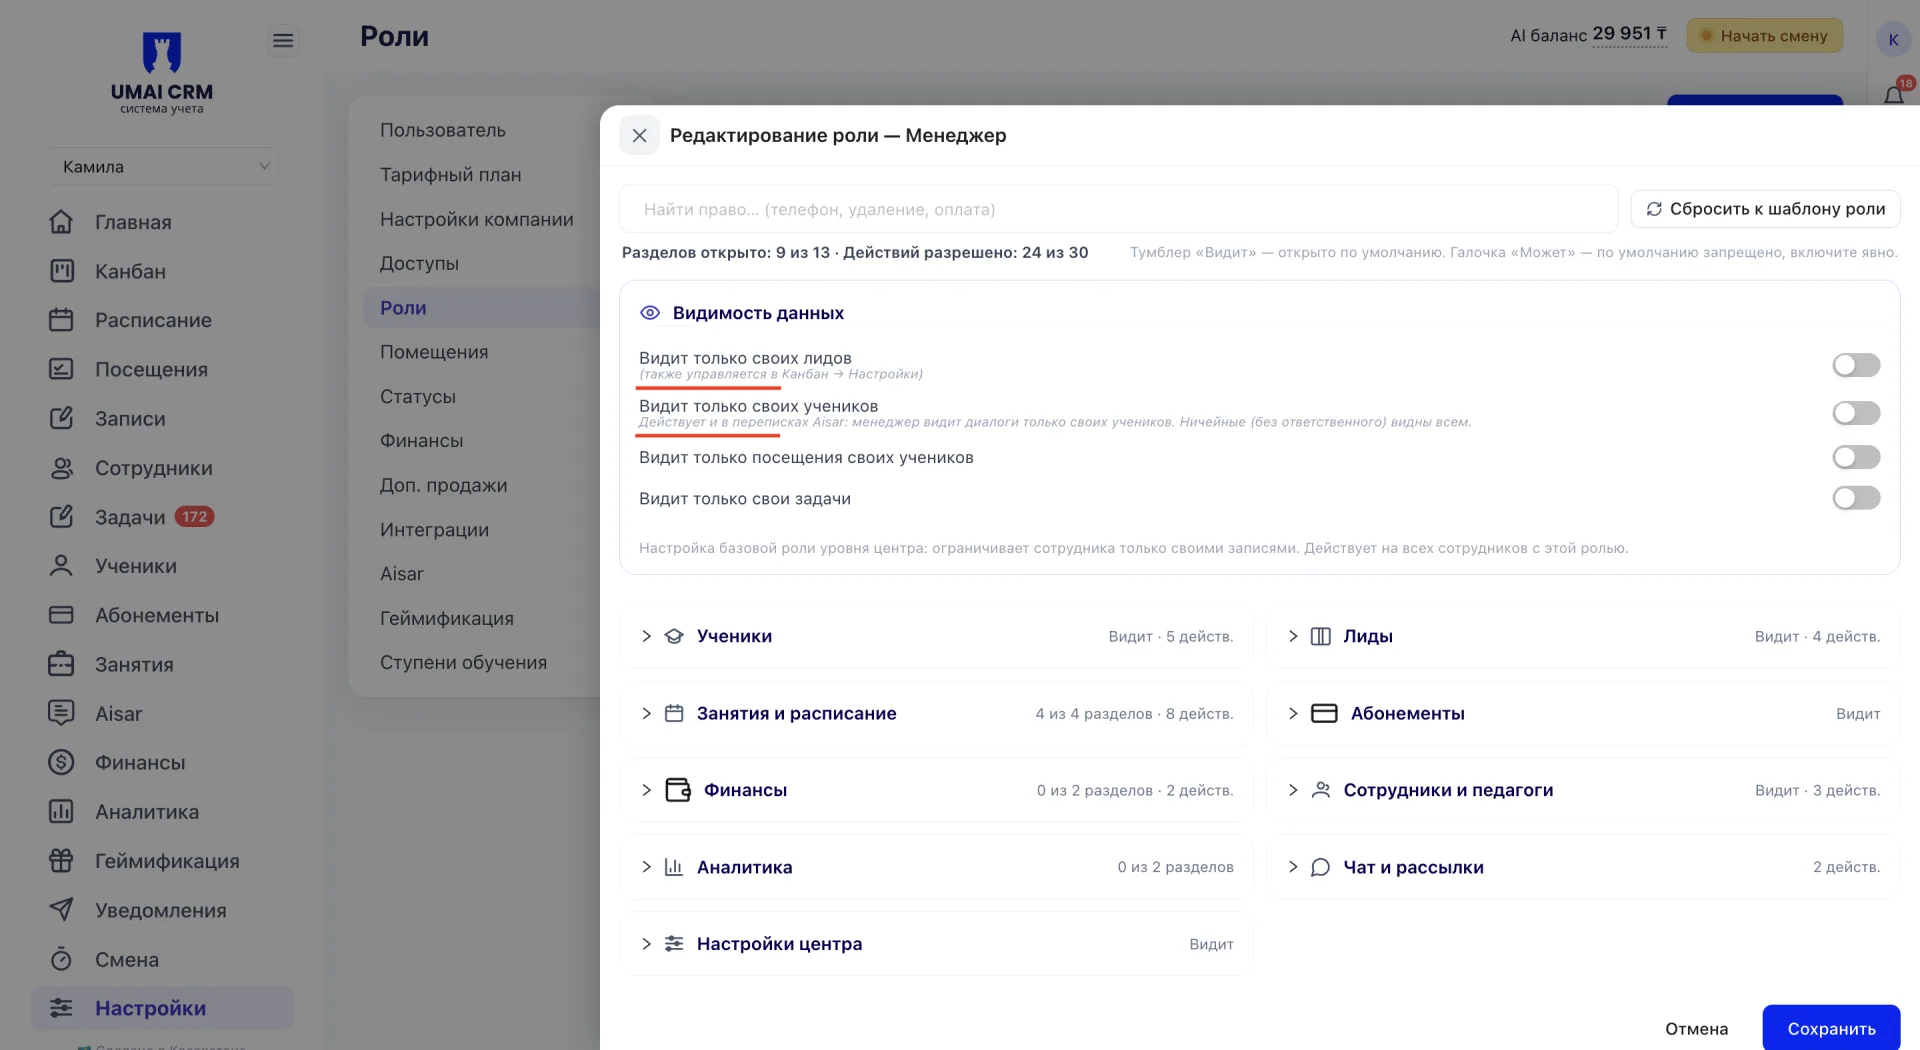This screenshot has height=1050, width=1920.
Task: Click the Смена timer icon
Action: (x=61, y=959)
